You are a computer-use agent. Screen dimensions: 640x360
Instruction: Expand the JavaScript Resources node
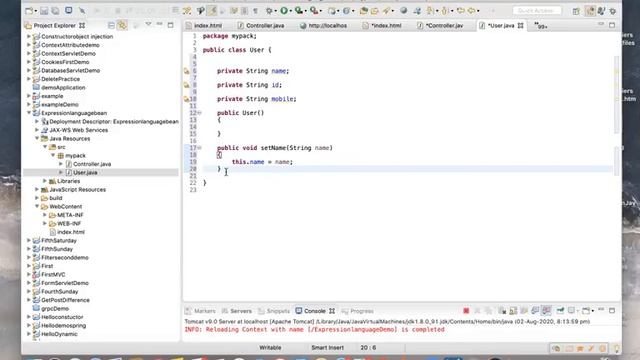coord(37,189)
